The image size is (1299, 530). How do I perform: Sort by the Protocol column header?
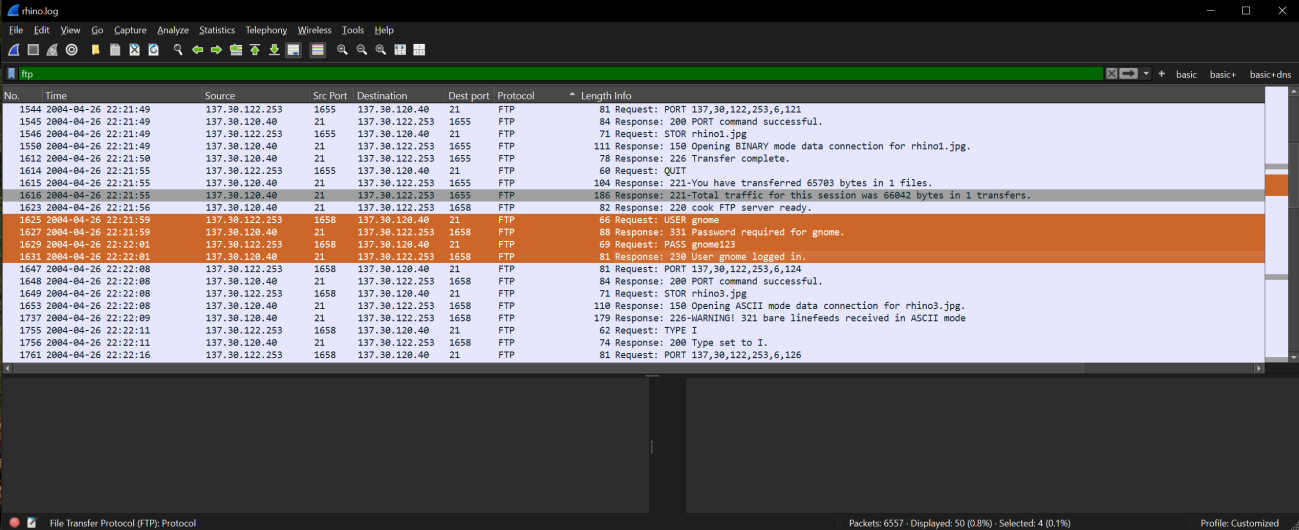pos(537,96)
